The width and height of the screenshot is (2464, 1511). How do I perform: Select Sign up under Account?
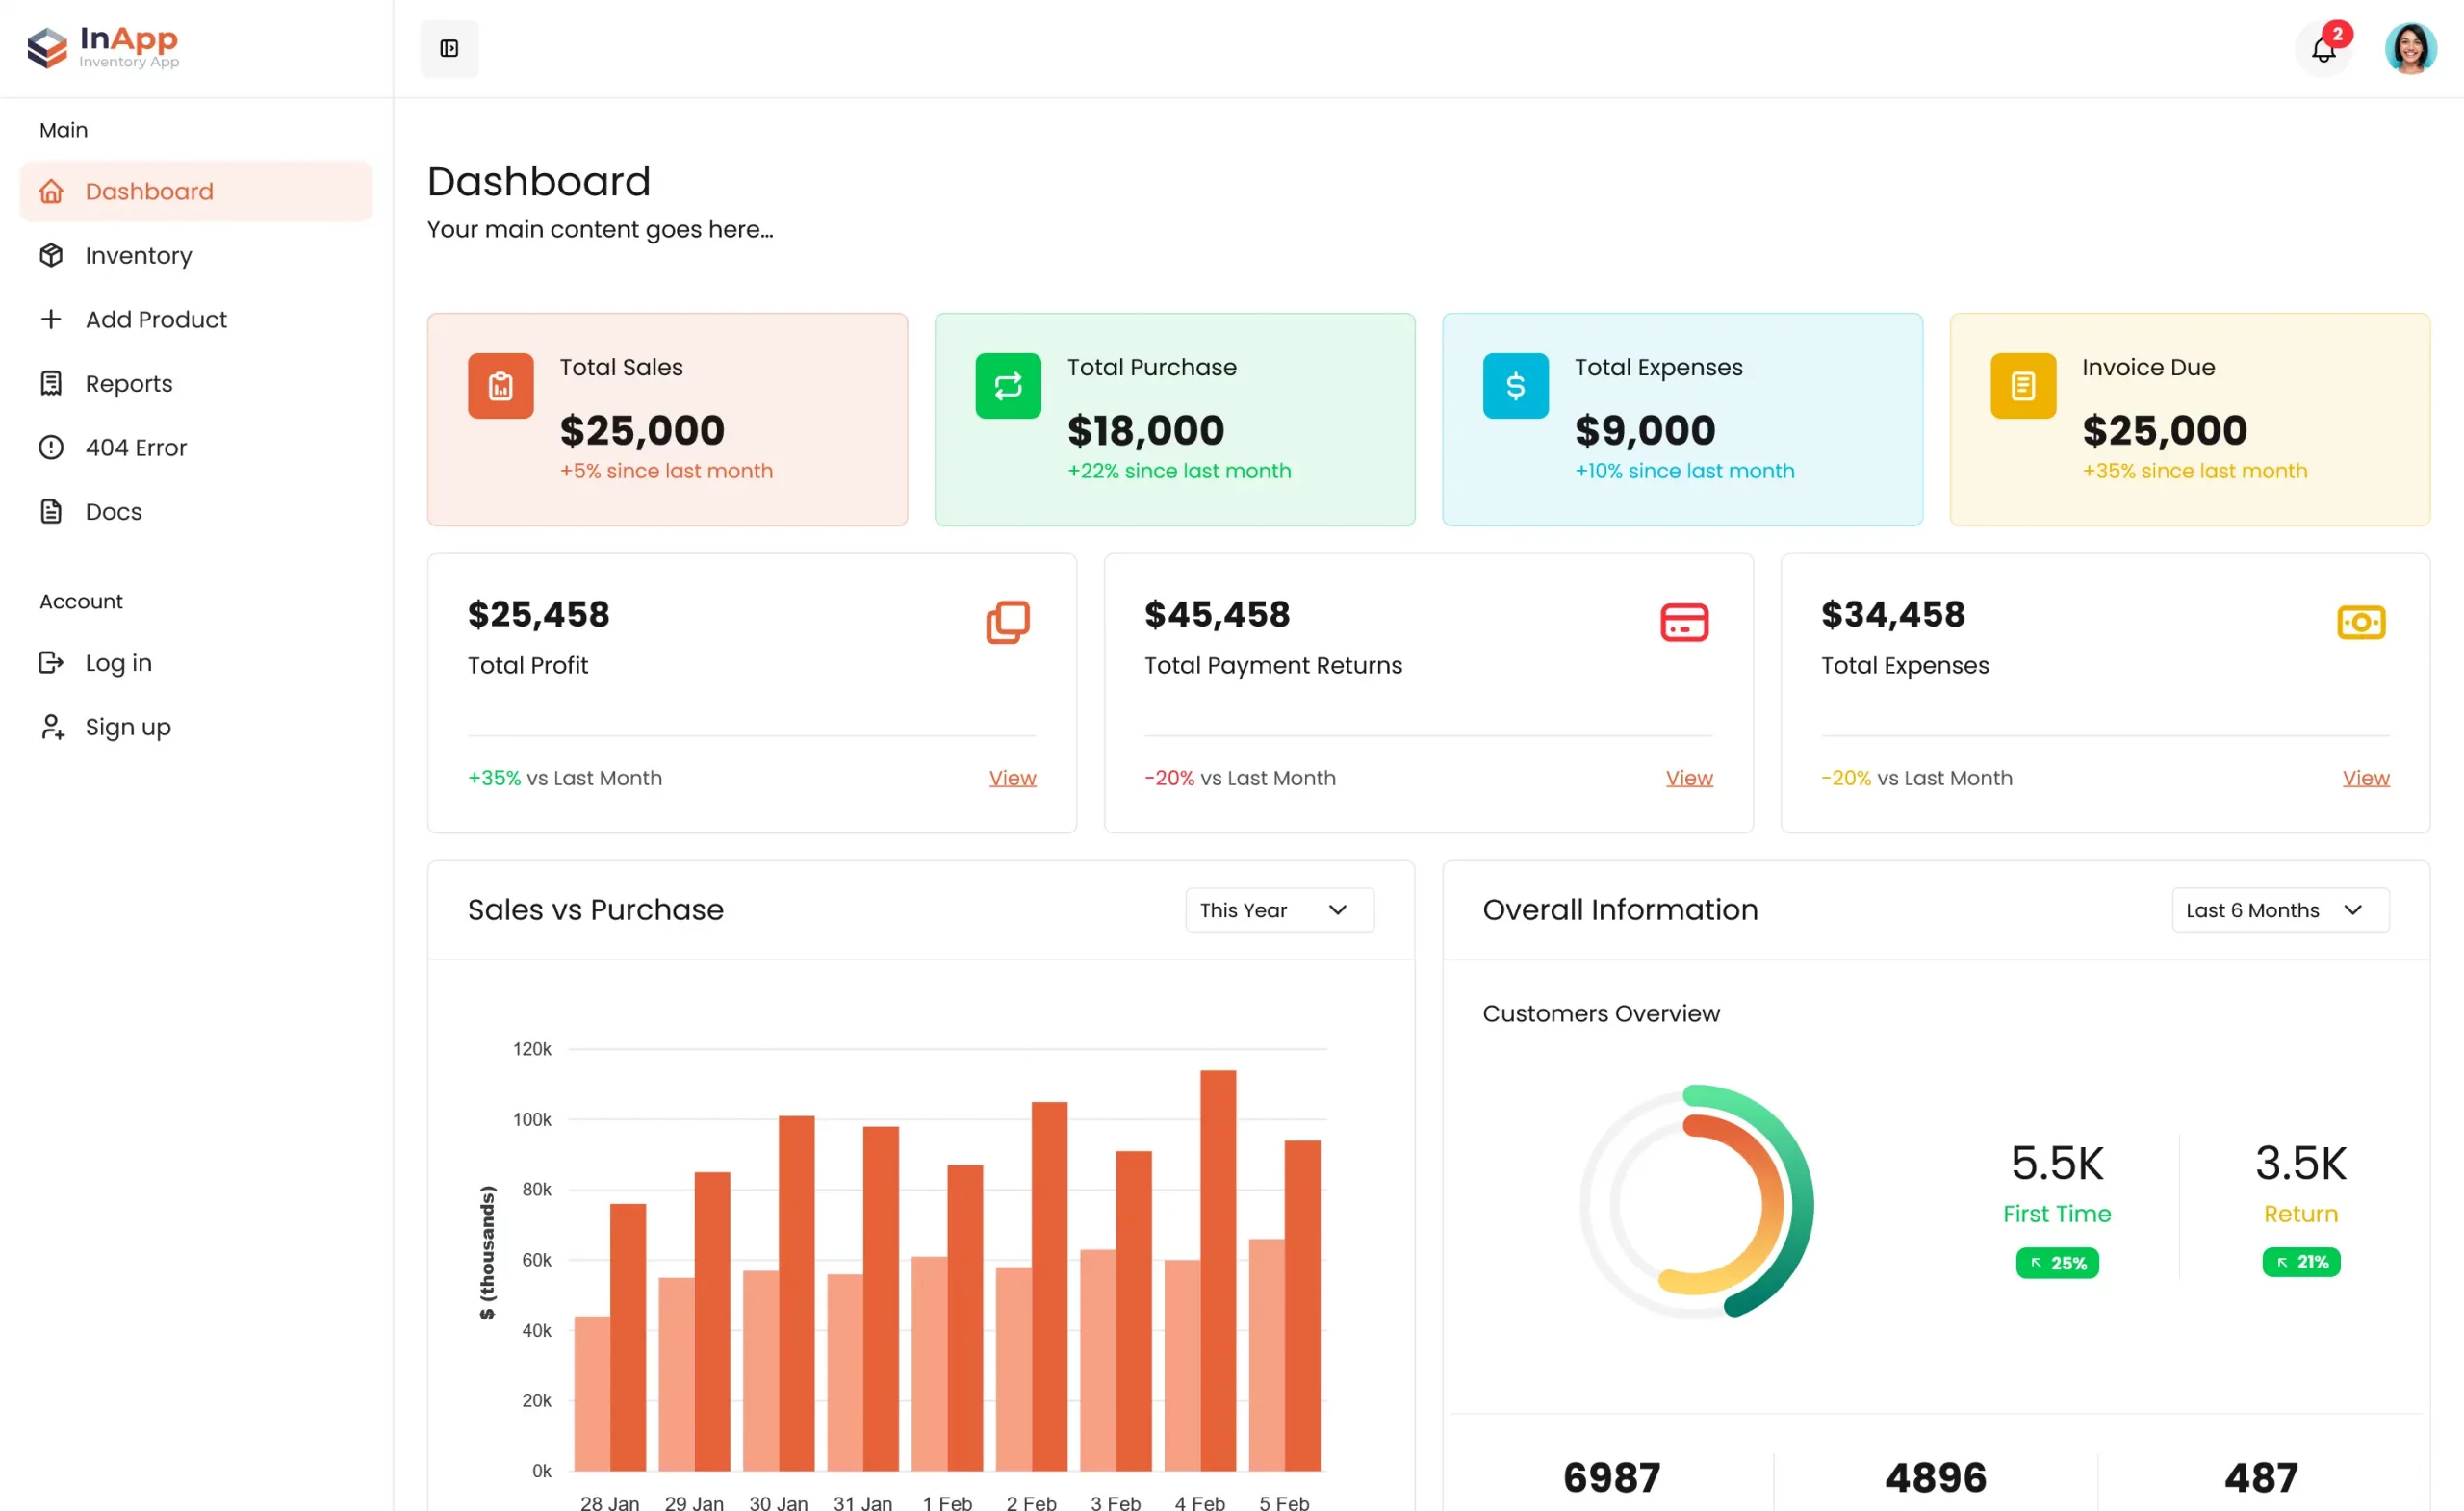pyautogui.click(x=127, y=726)
